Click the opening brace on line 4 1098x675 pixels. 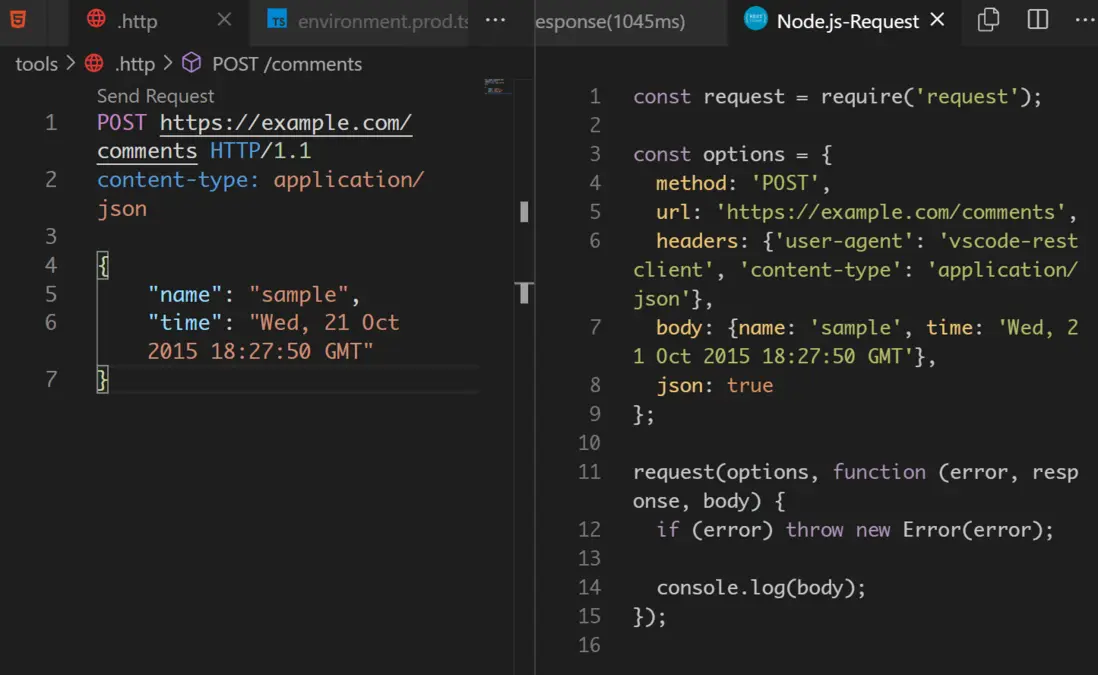103,265
